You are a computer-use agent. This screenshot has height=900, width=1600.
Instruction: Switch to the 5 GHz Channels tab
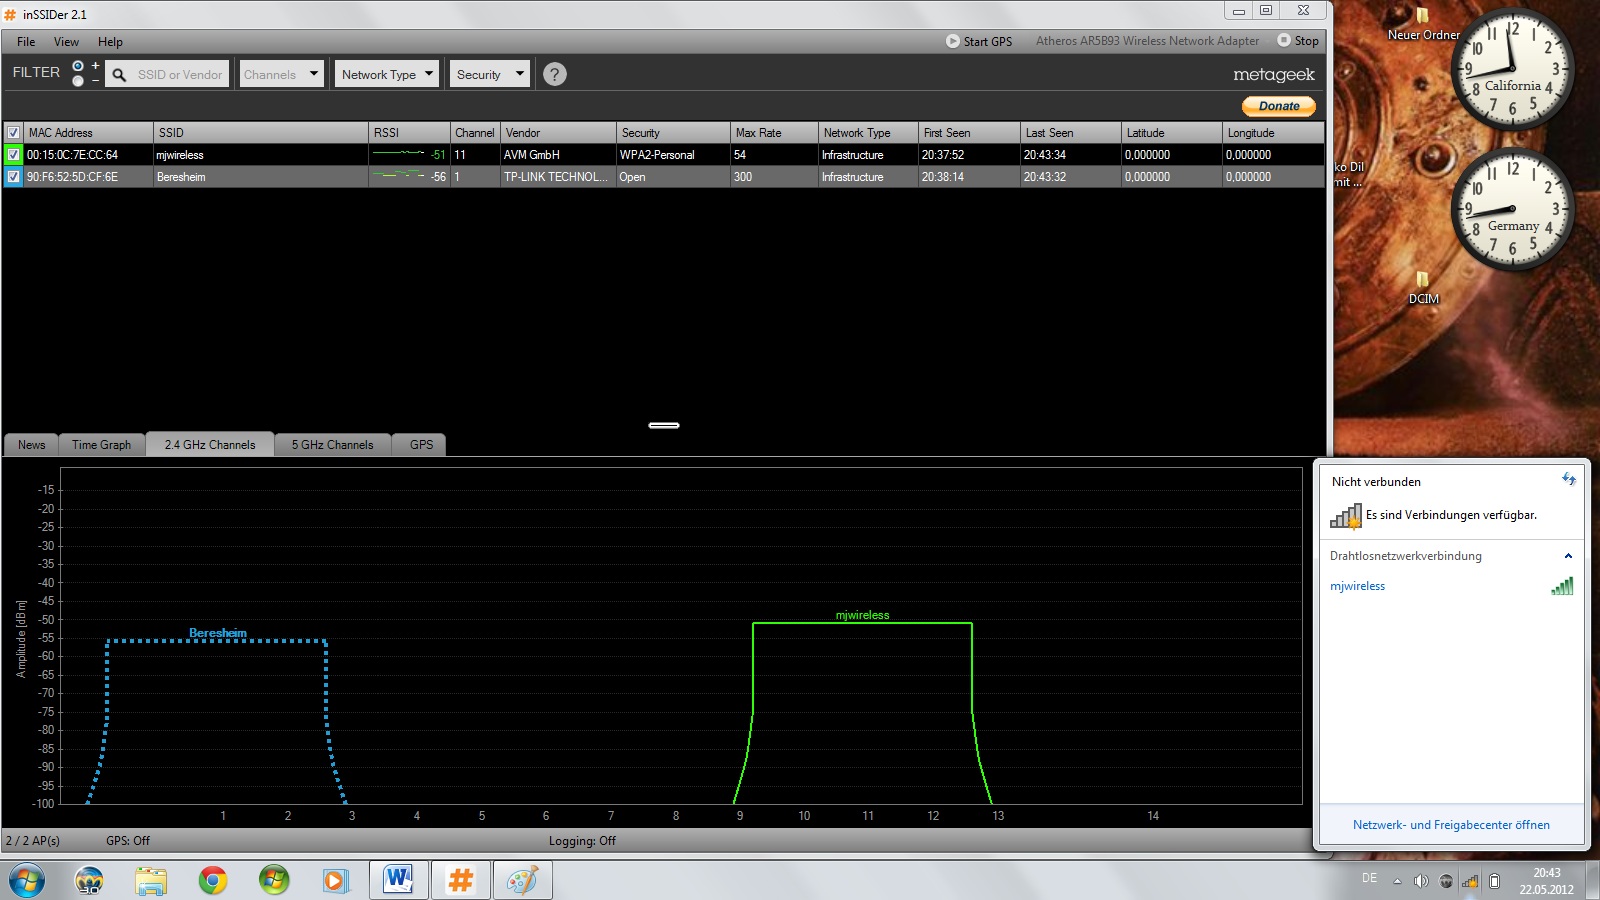coord(332,445)
